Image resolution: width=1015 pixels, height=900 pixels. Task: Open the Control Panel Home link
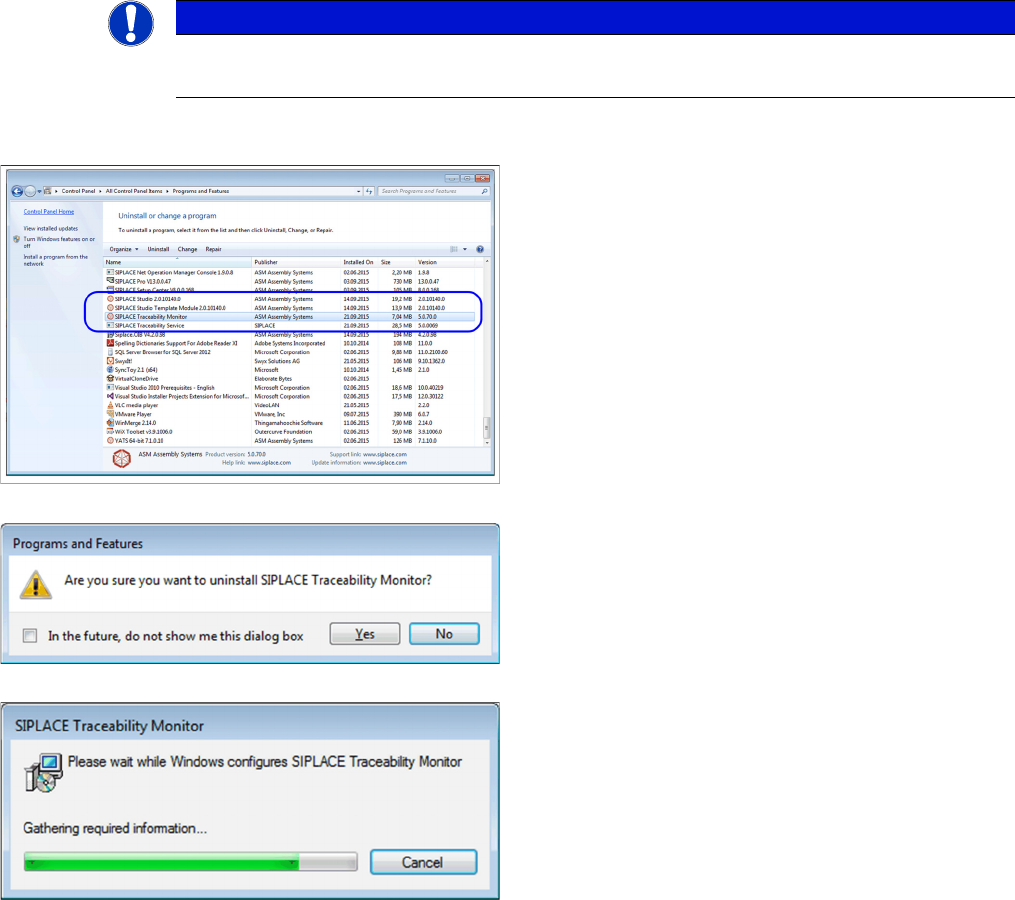point(49,212)
